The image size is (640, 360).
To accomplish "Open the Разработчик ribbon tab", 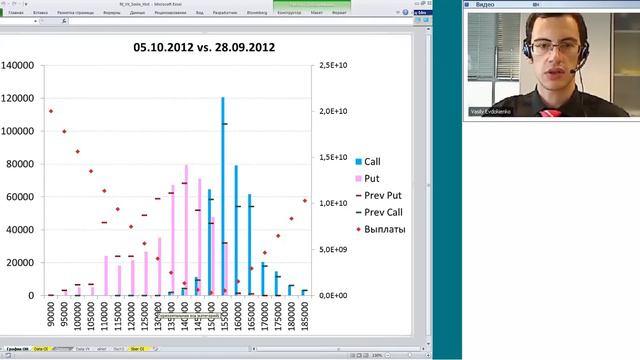I will click(x=225, y=13).
